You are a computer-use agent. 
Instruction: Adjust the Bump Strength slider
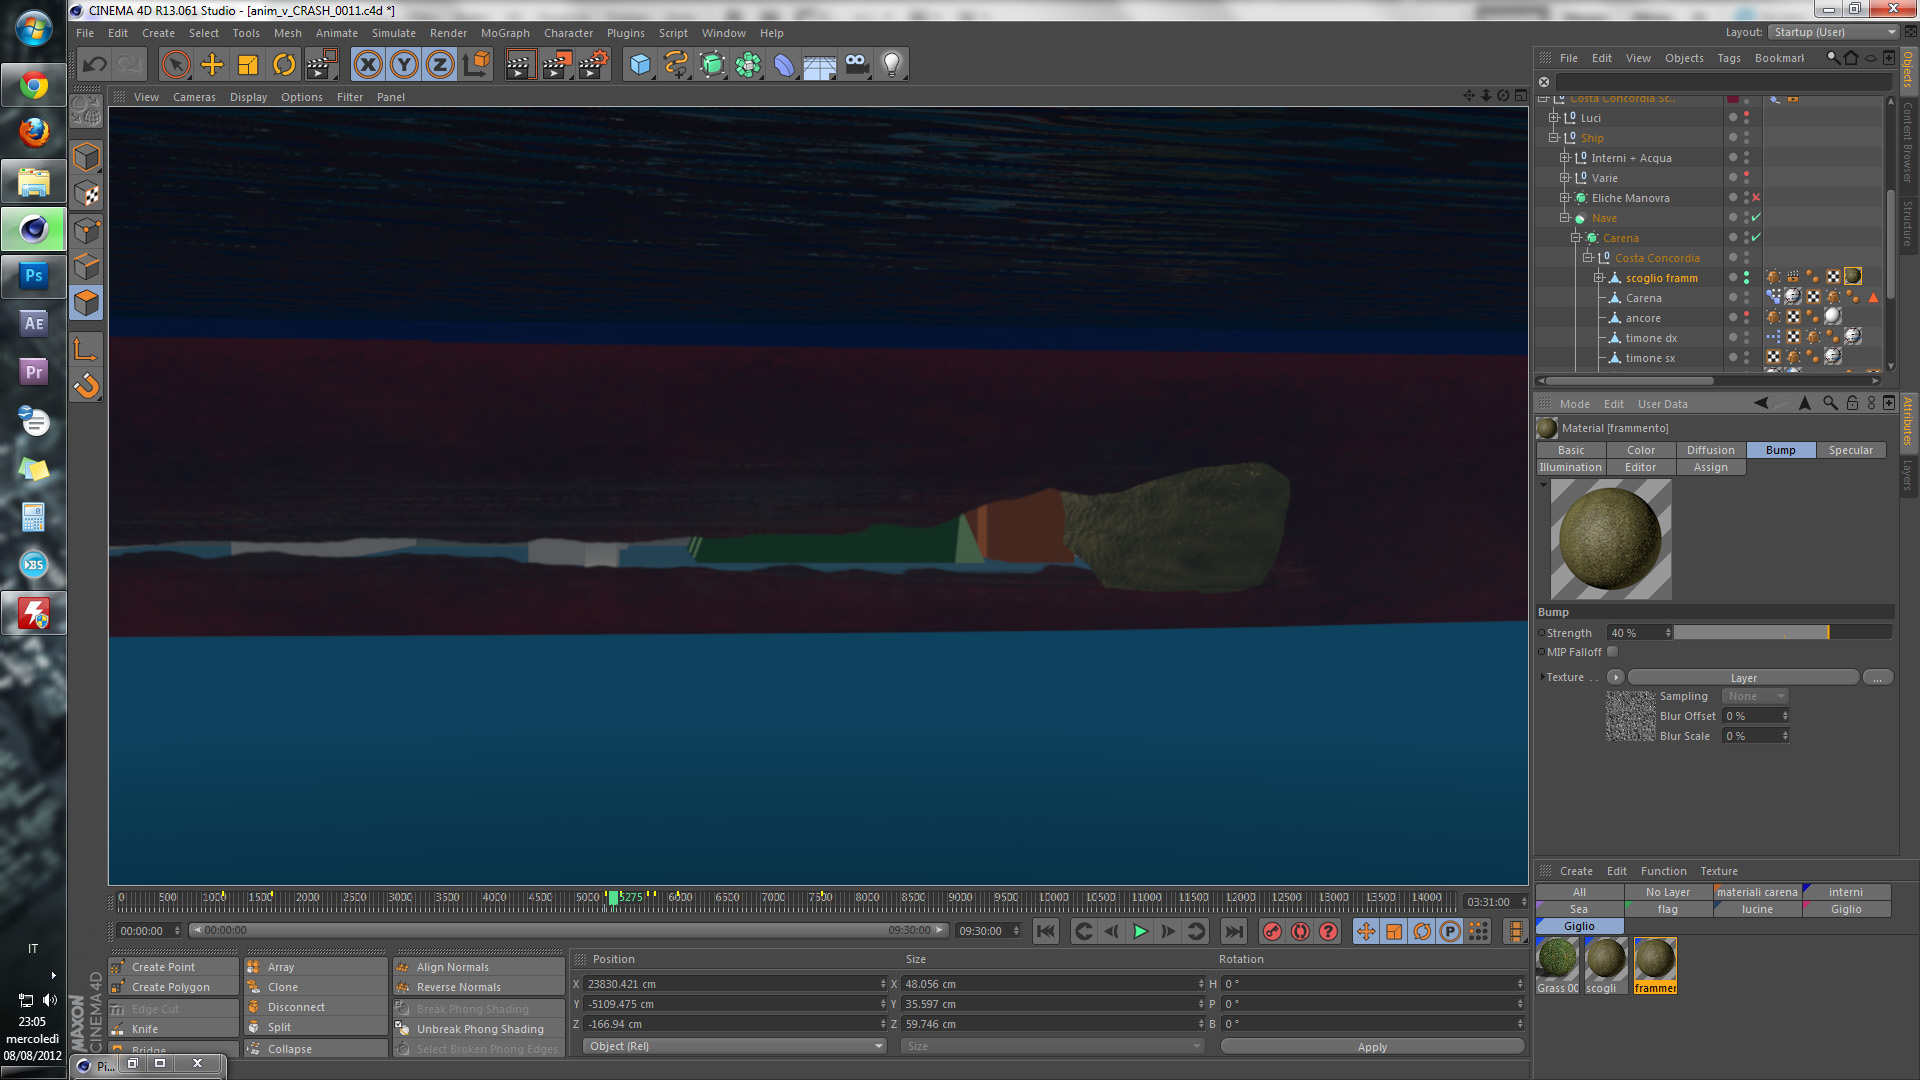1782,633
